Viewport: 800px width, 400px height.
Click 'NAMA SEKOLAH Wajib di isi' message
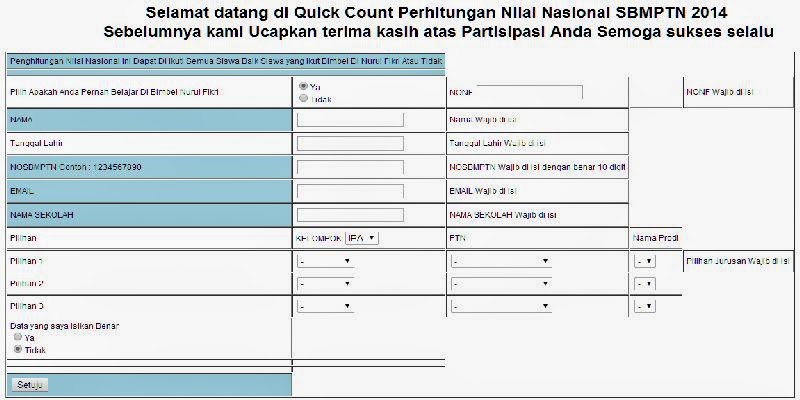coord(503,215)
